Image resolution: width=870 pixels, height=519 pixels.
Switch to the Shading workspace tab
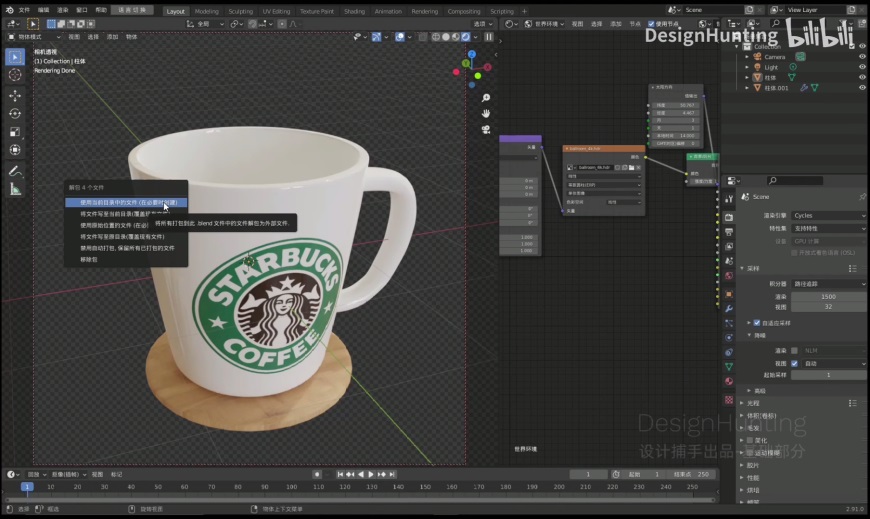click(354, 11)
